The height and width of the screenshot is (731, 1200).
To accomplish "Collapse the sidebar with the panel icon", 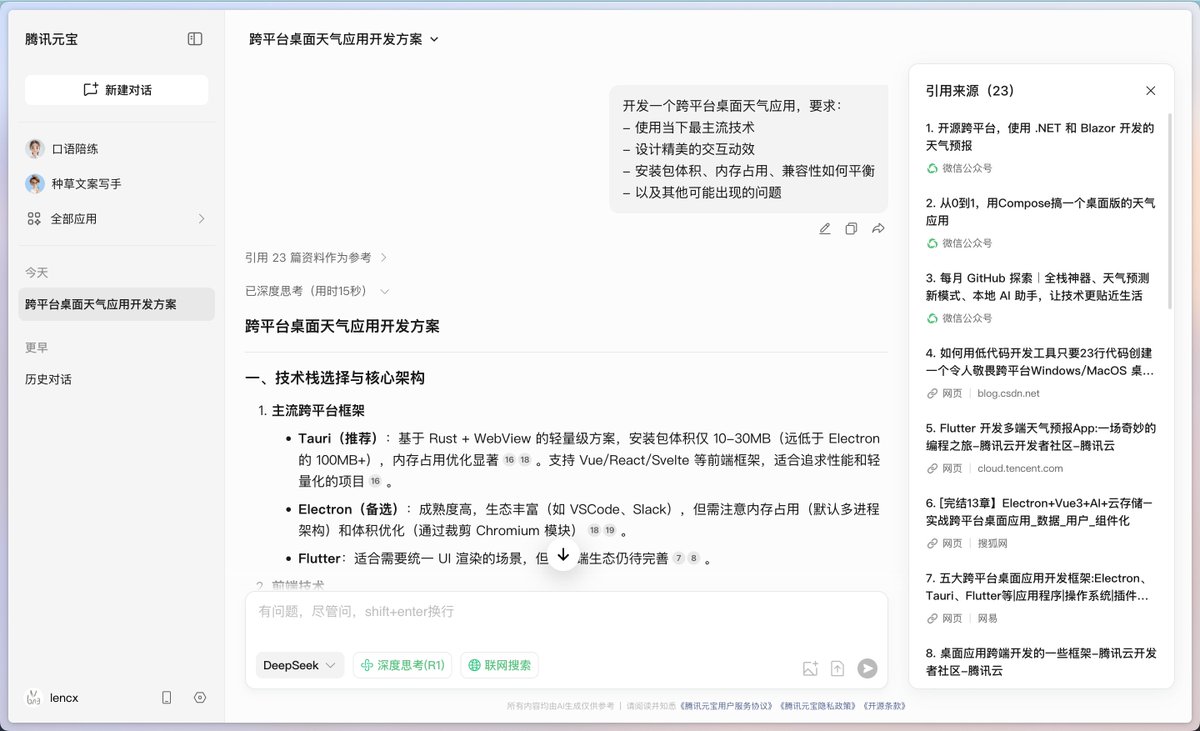I will [x=195, y=39].
